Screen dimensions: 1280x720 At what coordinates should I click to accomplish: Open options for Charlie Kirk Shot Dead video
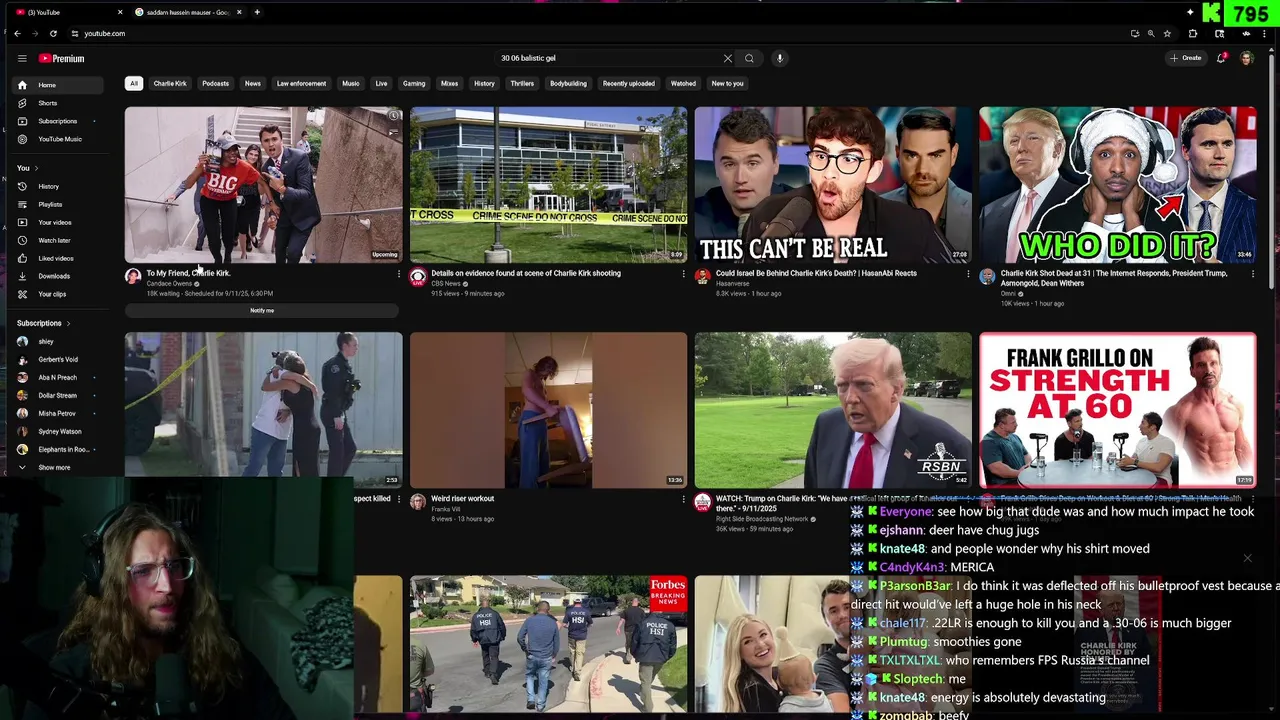click(1252, 274)
